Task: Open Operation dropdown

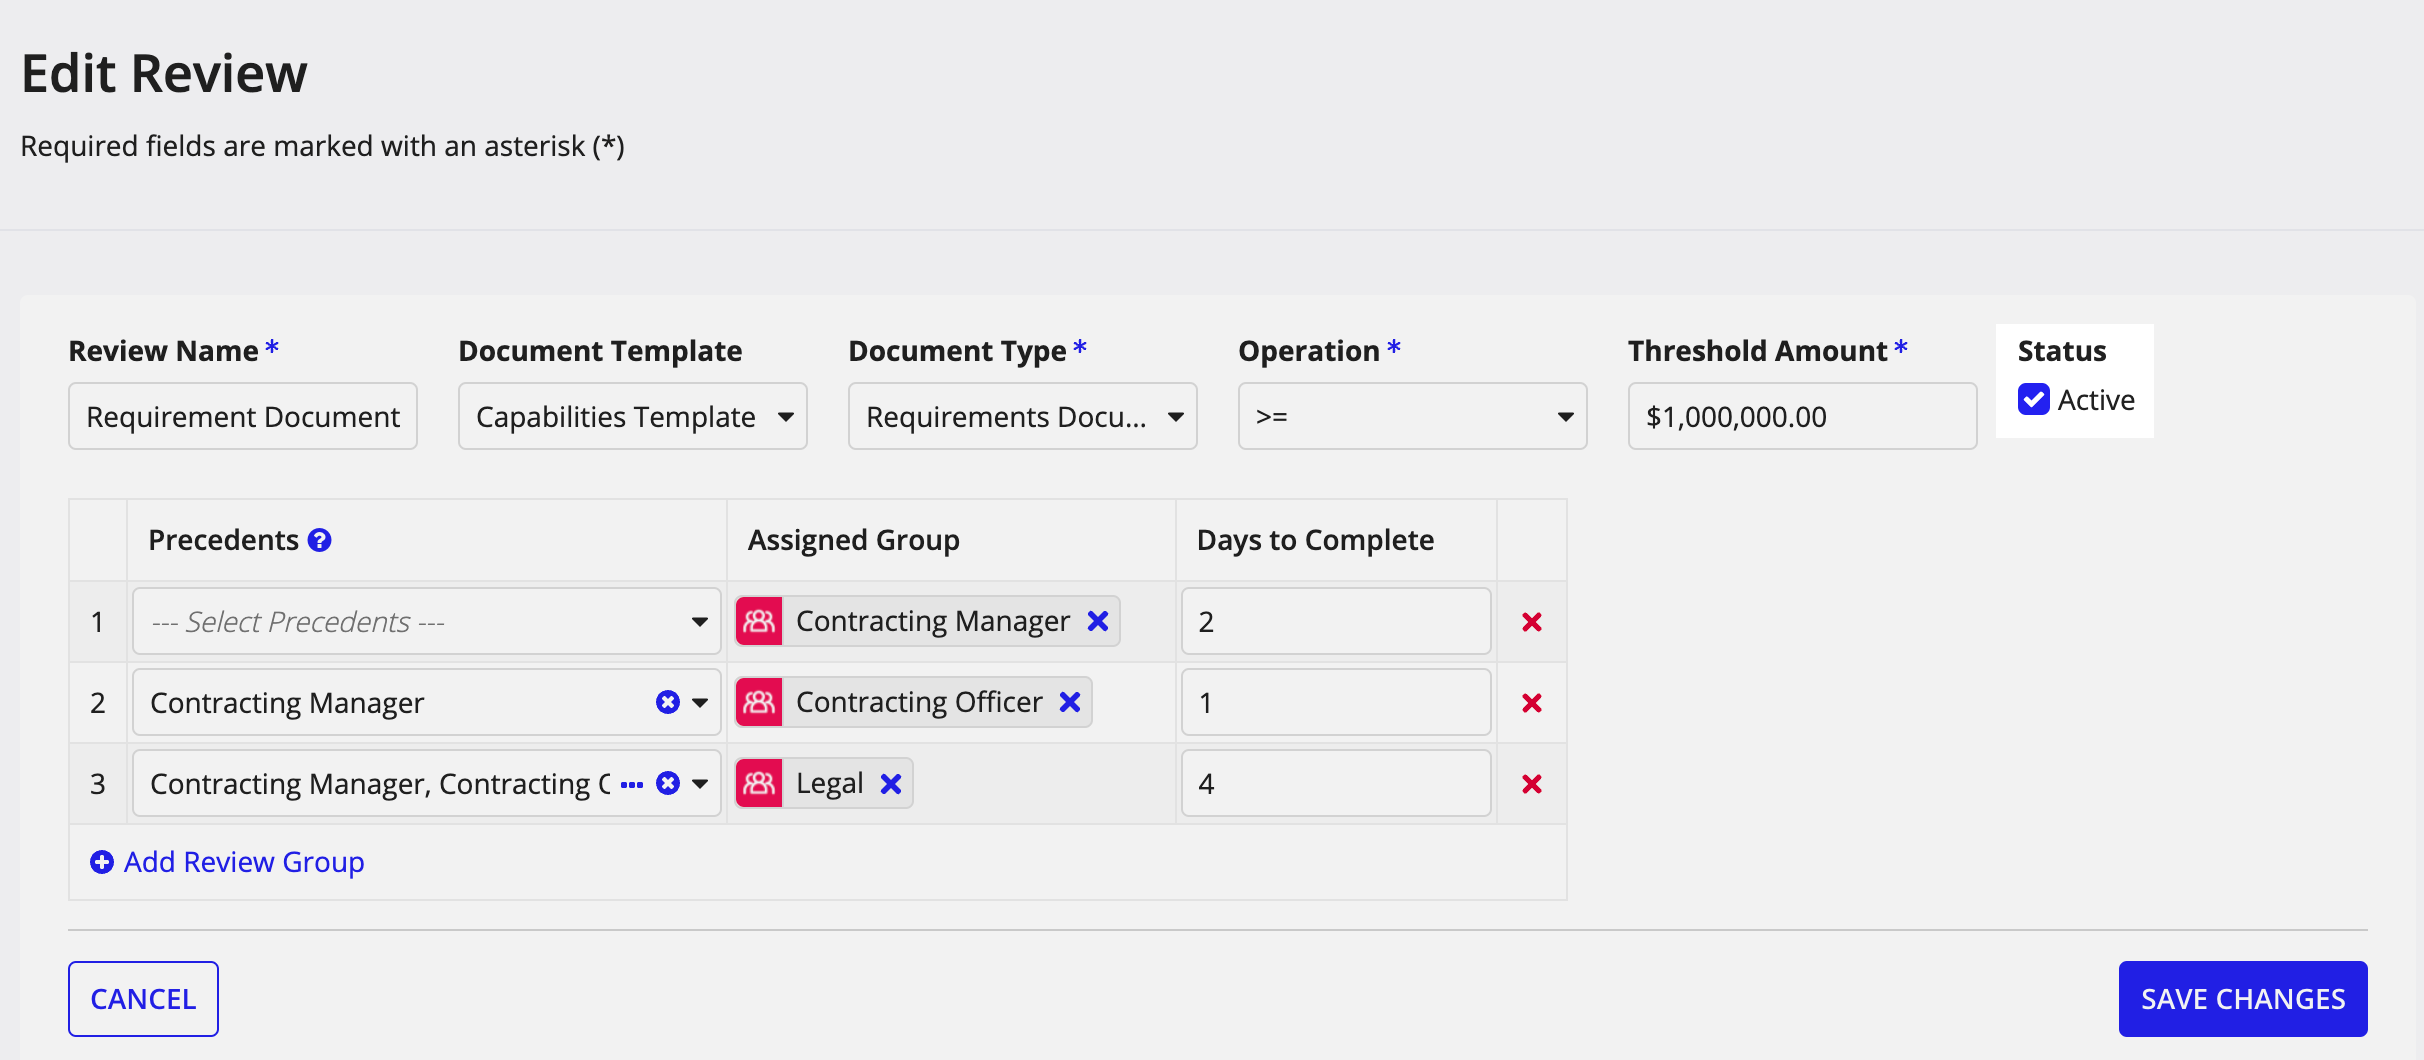Action: point(1412,416)
